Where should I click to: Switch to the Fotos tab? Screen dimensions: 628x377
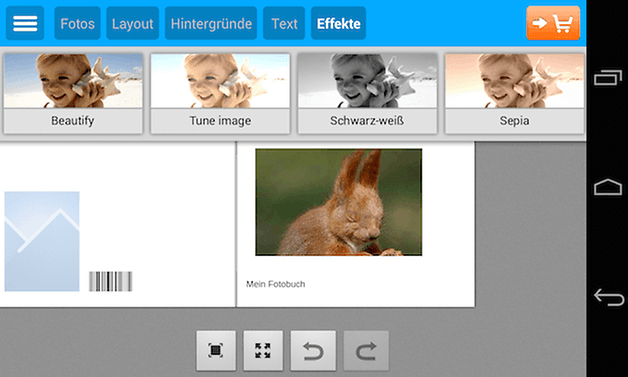(x=77, y=23)
